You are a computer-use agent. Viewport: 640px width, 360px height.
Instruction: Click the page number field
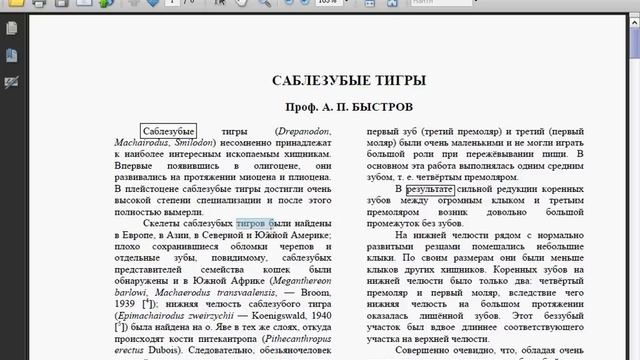[x=173, y=2]
